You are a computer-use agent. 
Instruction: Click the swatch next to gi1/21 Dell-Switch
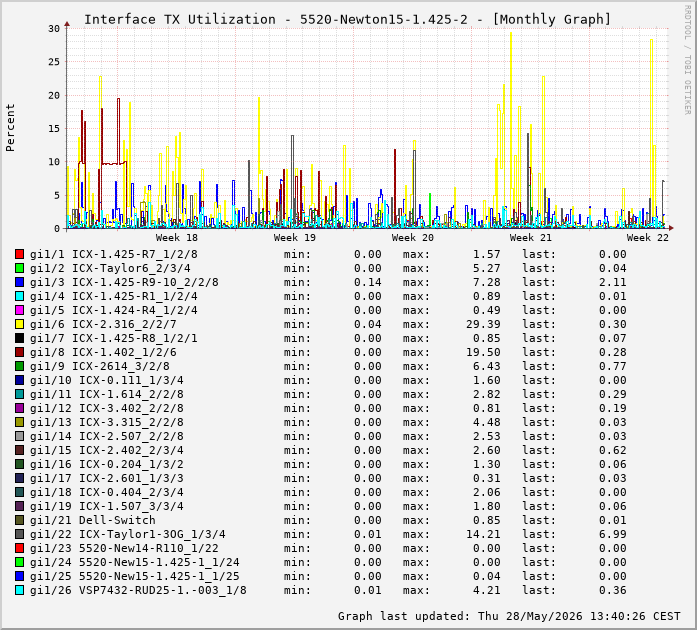tap(19, 520)
